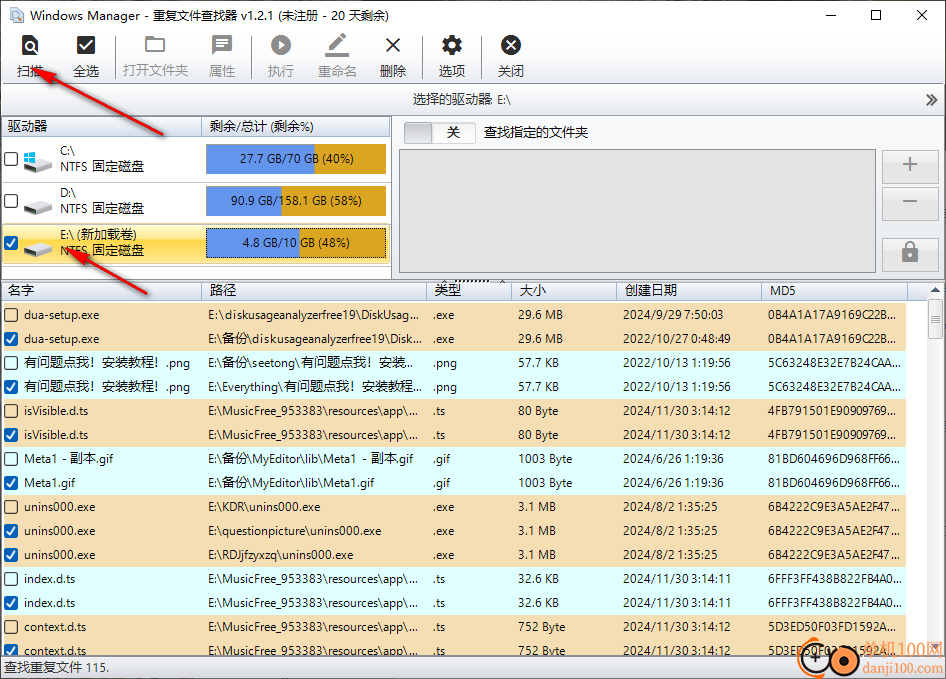946x679 pixels.
Task: Open 选项 settings gear
Action: coord(451,45)
